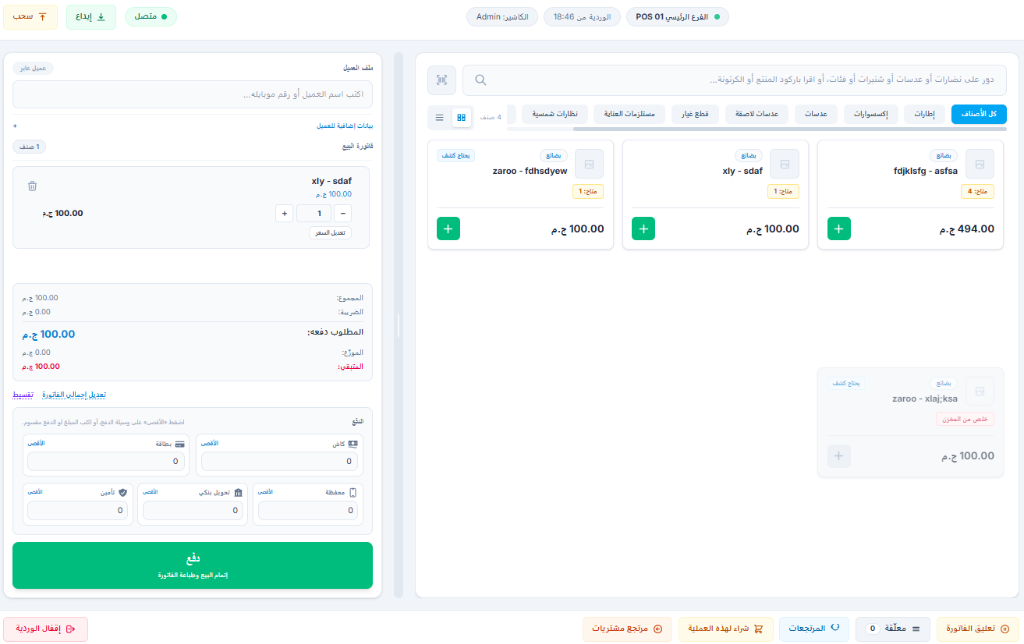
Task: Select the قطع غيار category tab
Action: point(695,114)
